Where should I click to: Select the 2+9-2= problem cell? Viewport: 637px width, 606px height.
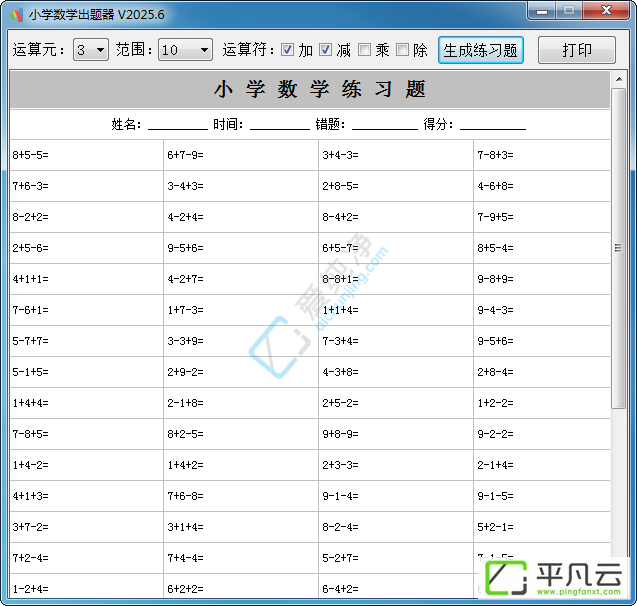click(241, 372)
